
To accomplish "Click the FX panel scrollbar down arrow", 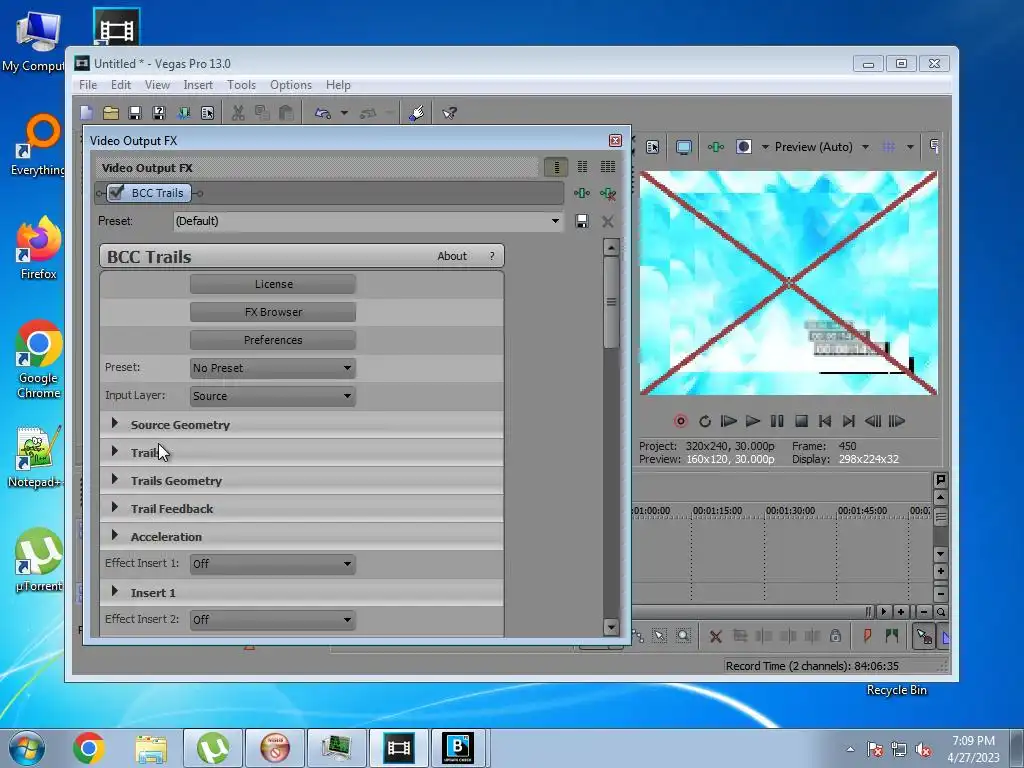I will 611,628.
